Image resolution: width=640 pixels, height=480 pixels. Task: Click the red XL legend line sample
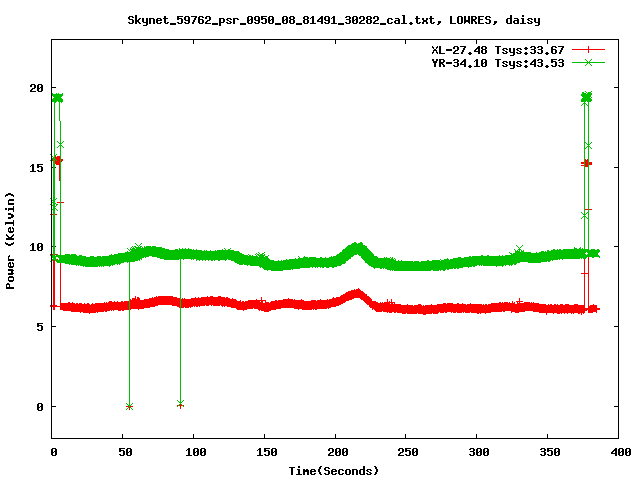point(588,50)
